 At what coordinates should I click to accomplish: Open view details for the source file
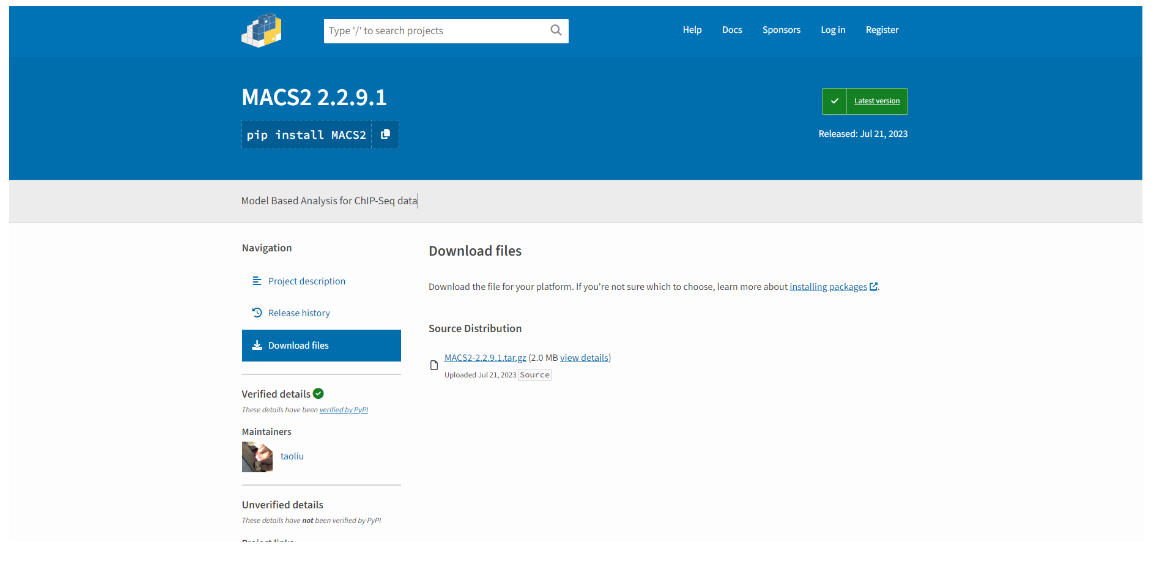pyautogui.click(x=584, y=358)
